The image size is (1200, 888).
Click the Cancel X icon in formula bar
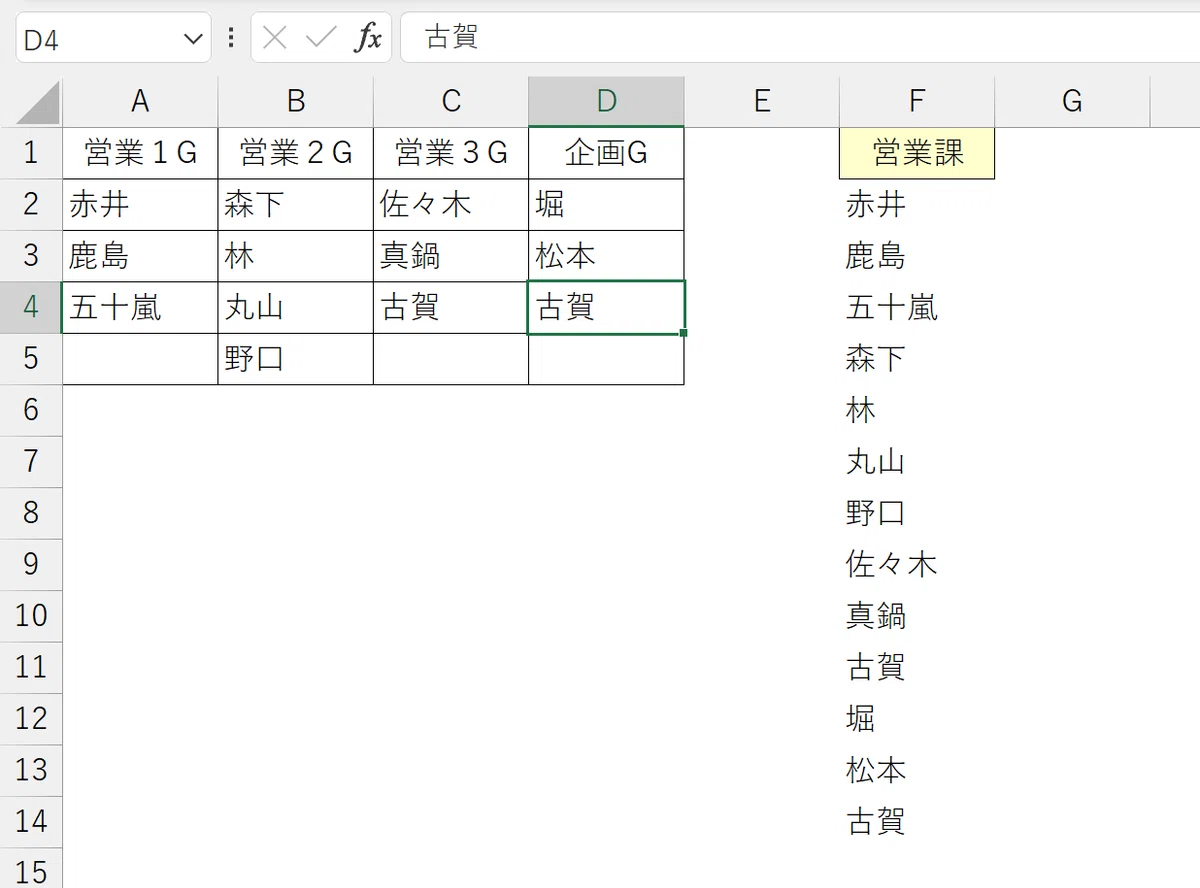point(274,38)
